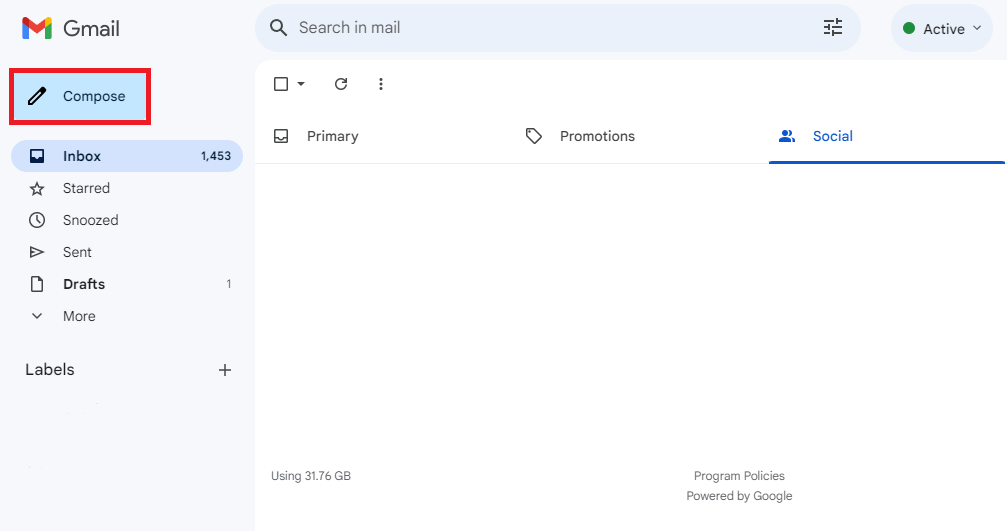
Task: Create a new label with plus
Action: pyautogui.click(x=225, y=370)
